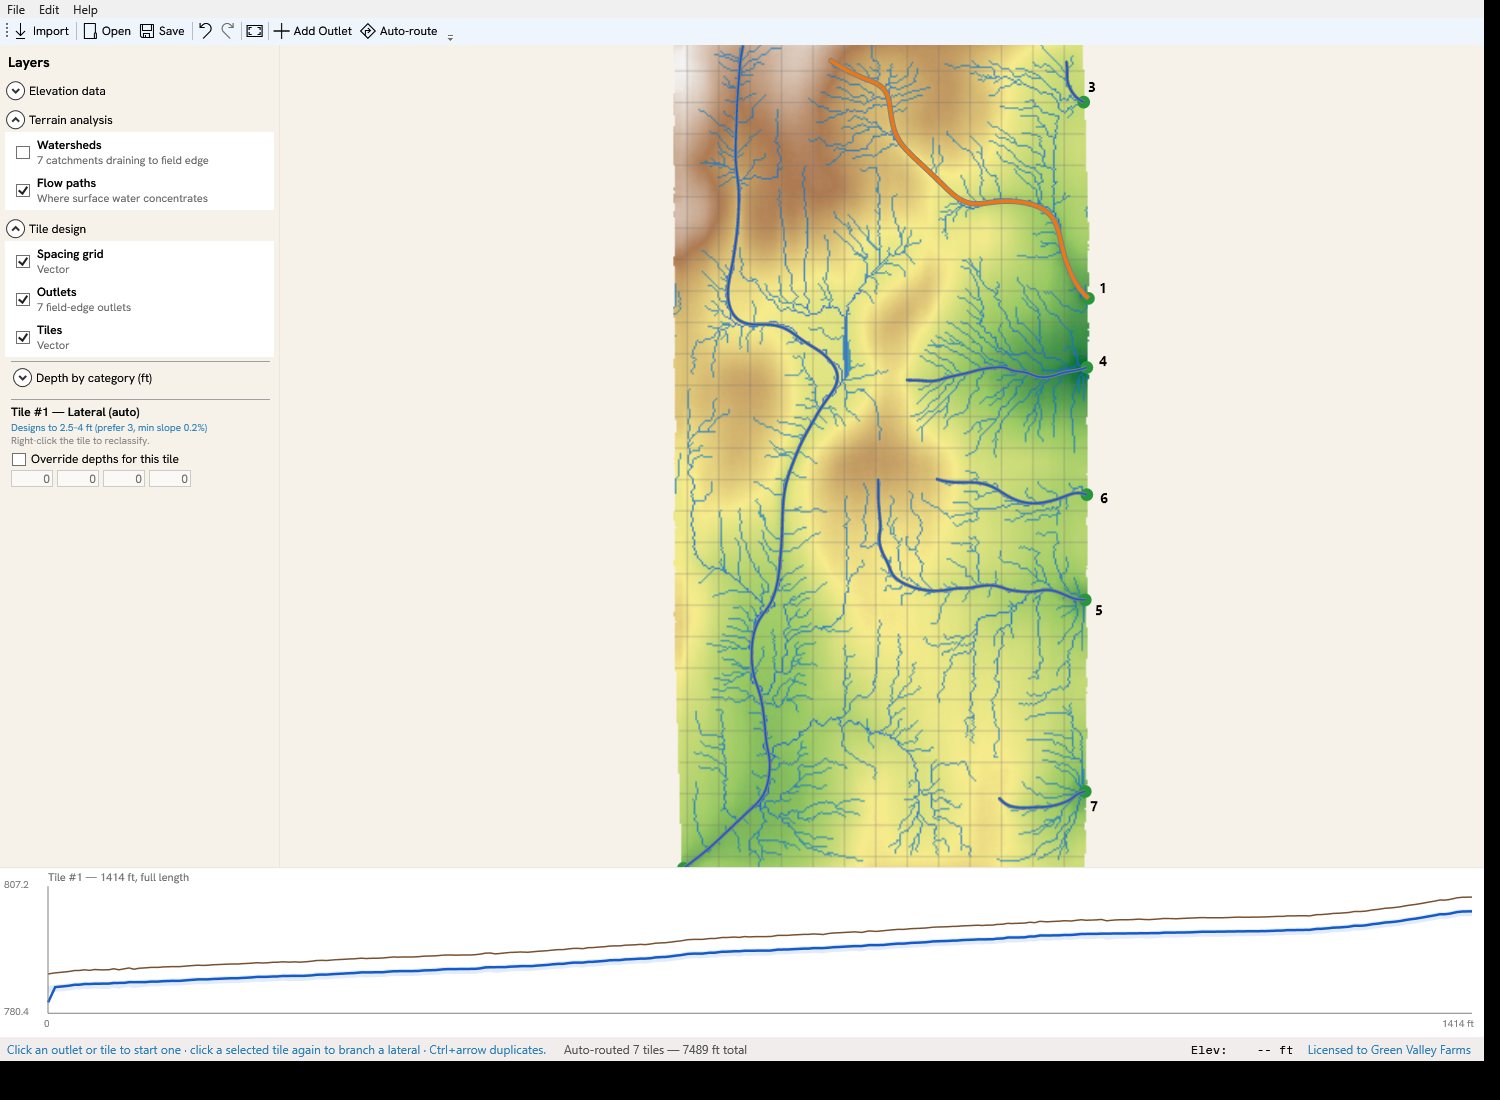Open a project with the Open button
Screen dimensions: 1500x1100
107,31
